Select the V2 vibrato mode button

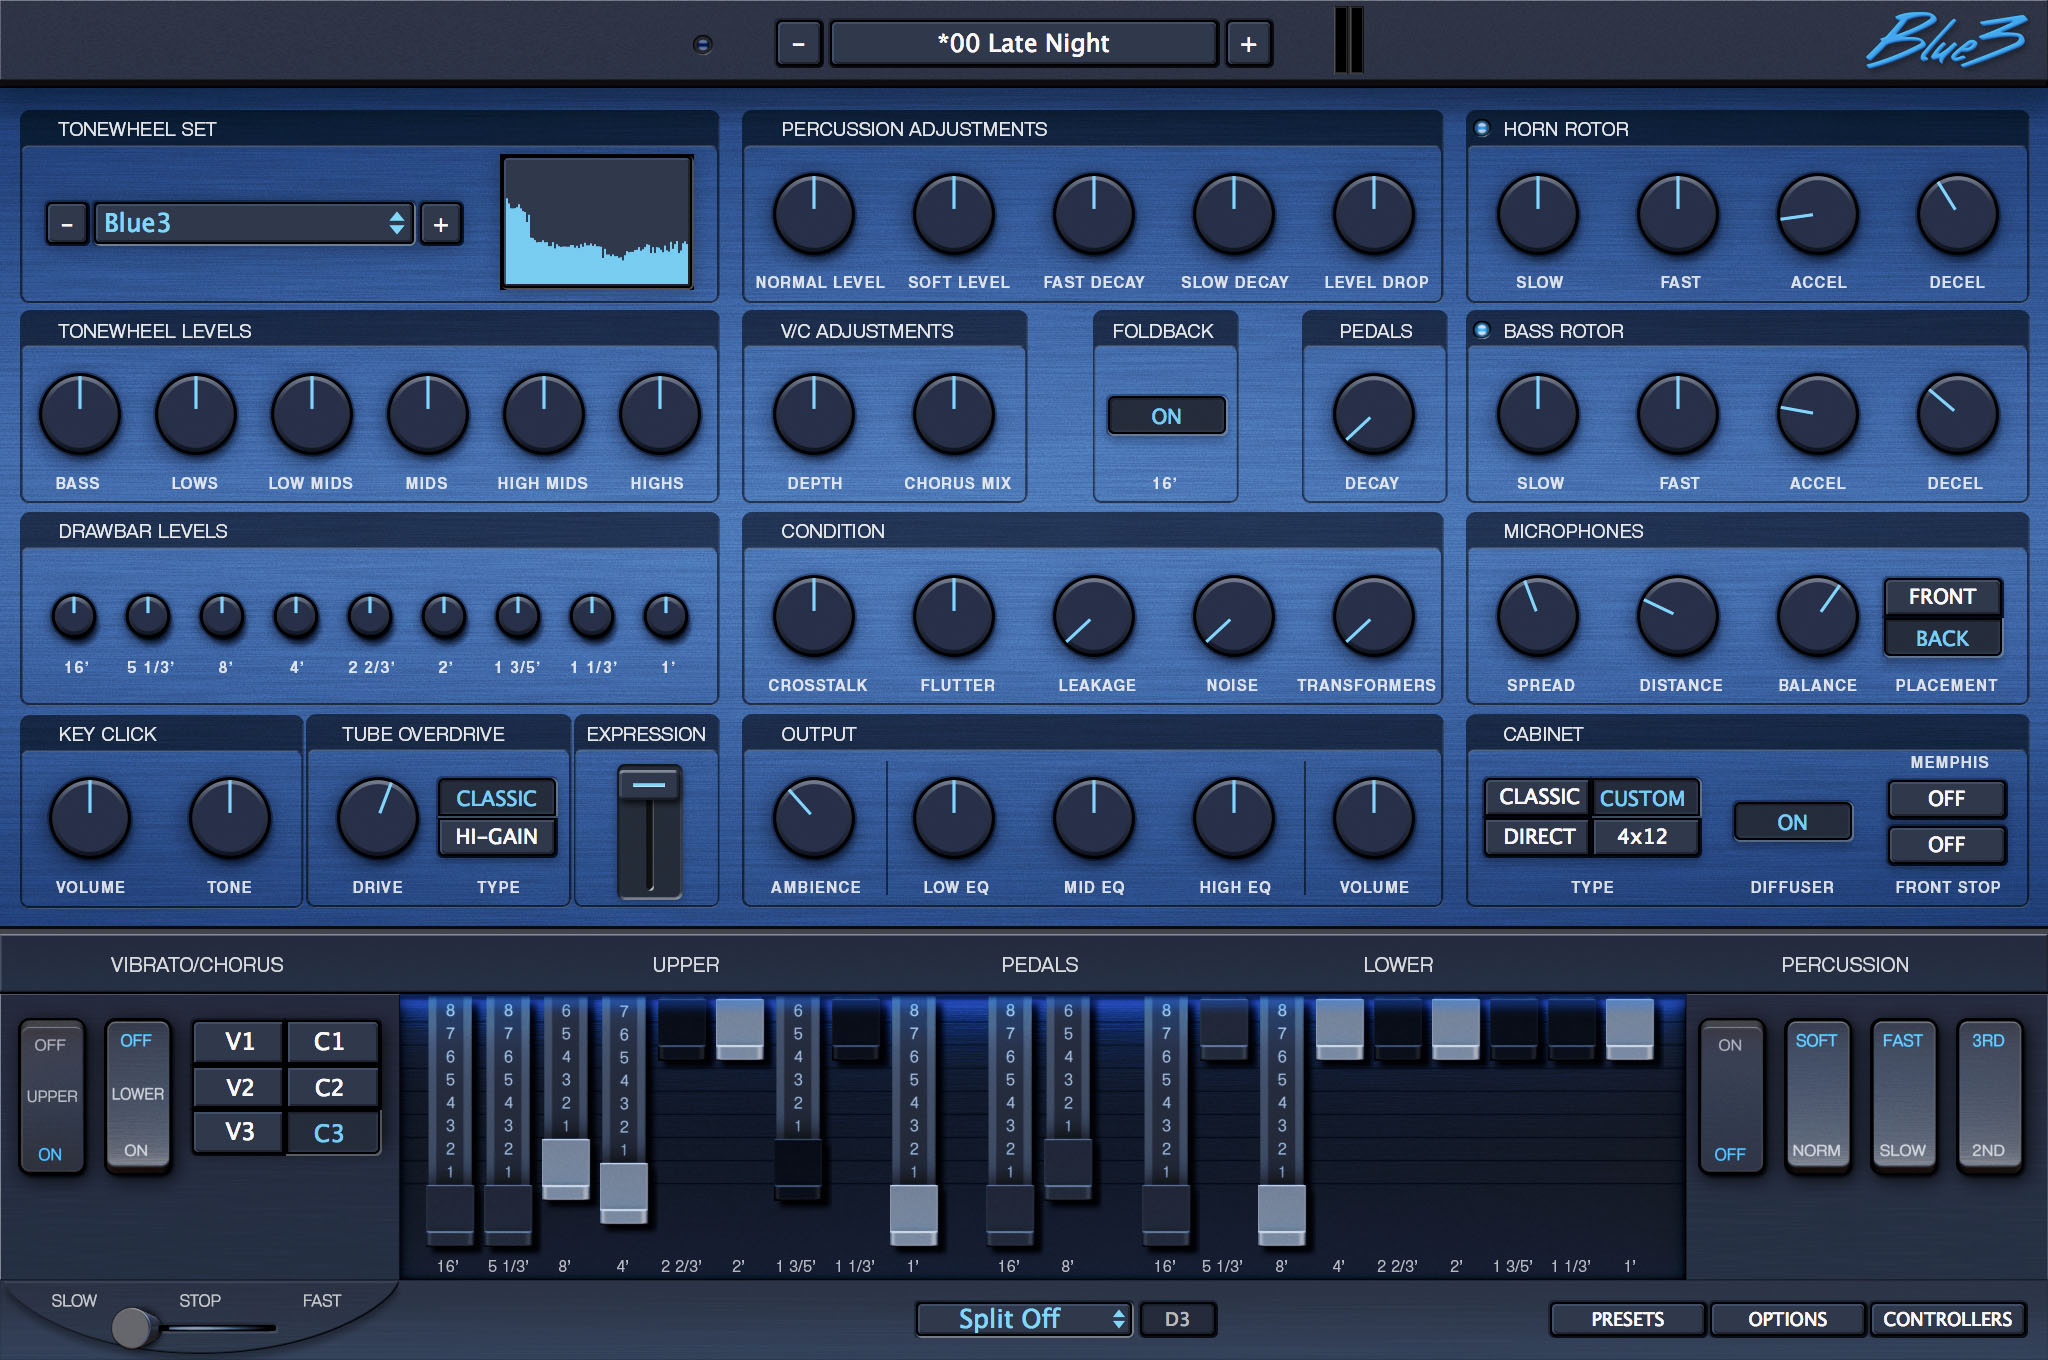coord(235,1082)
